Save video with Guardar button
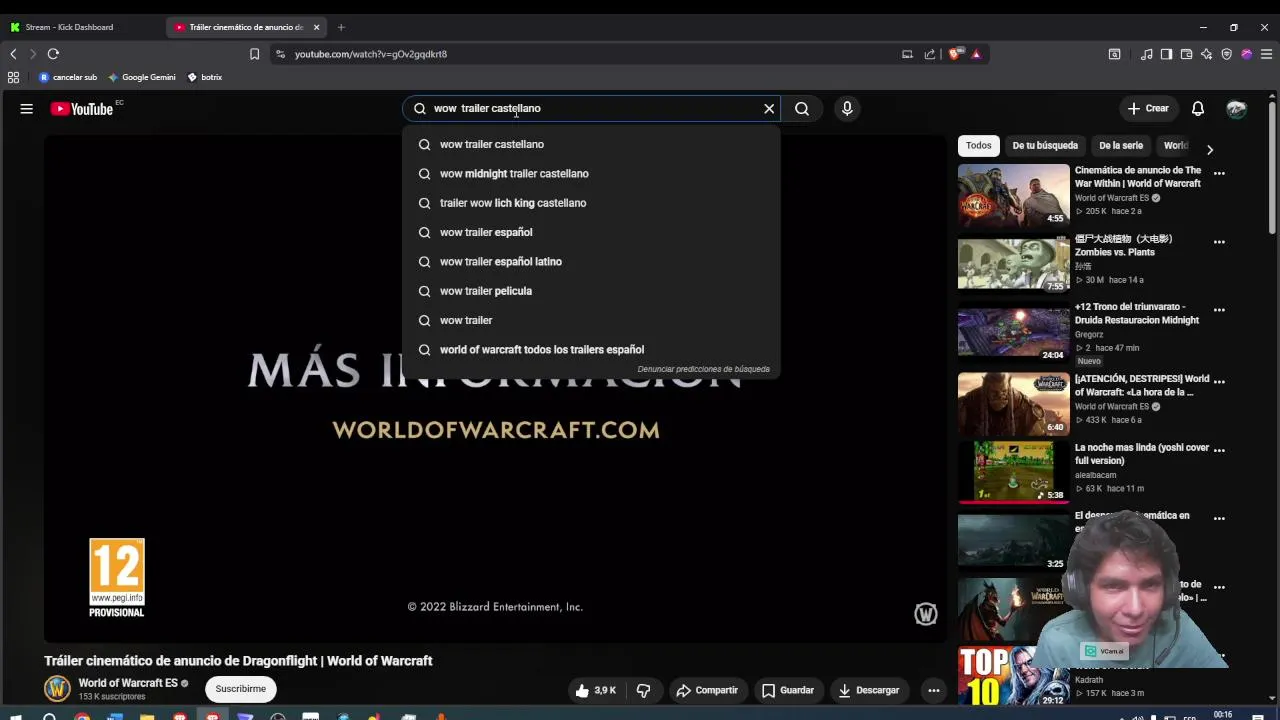Image resolution: width=1280 pixels, height=720 pixels. [x=788, y=691]
